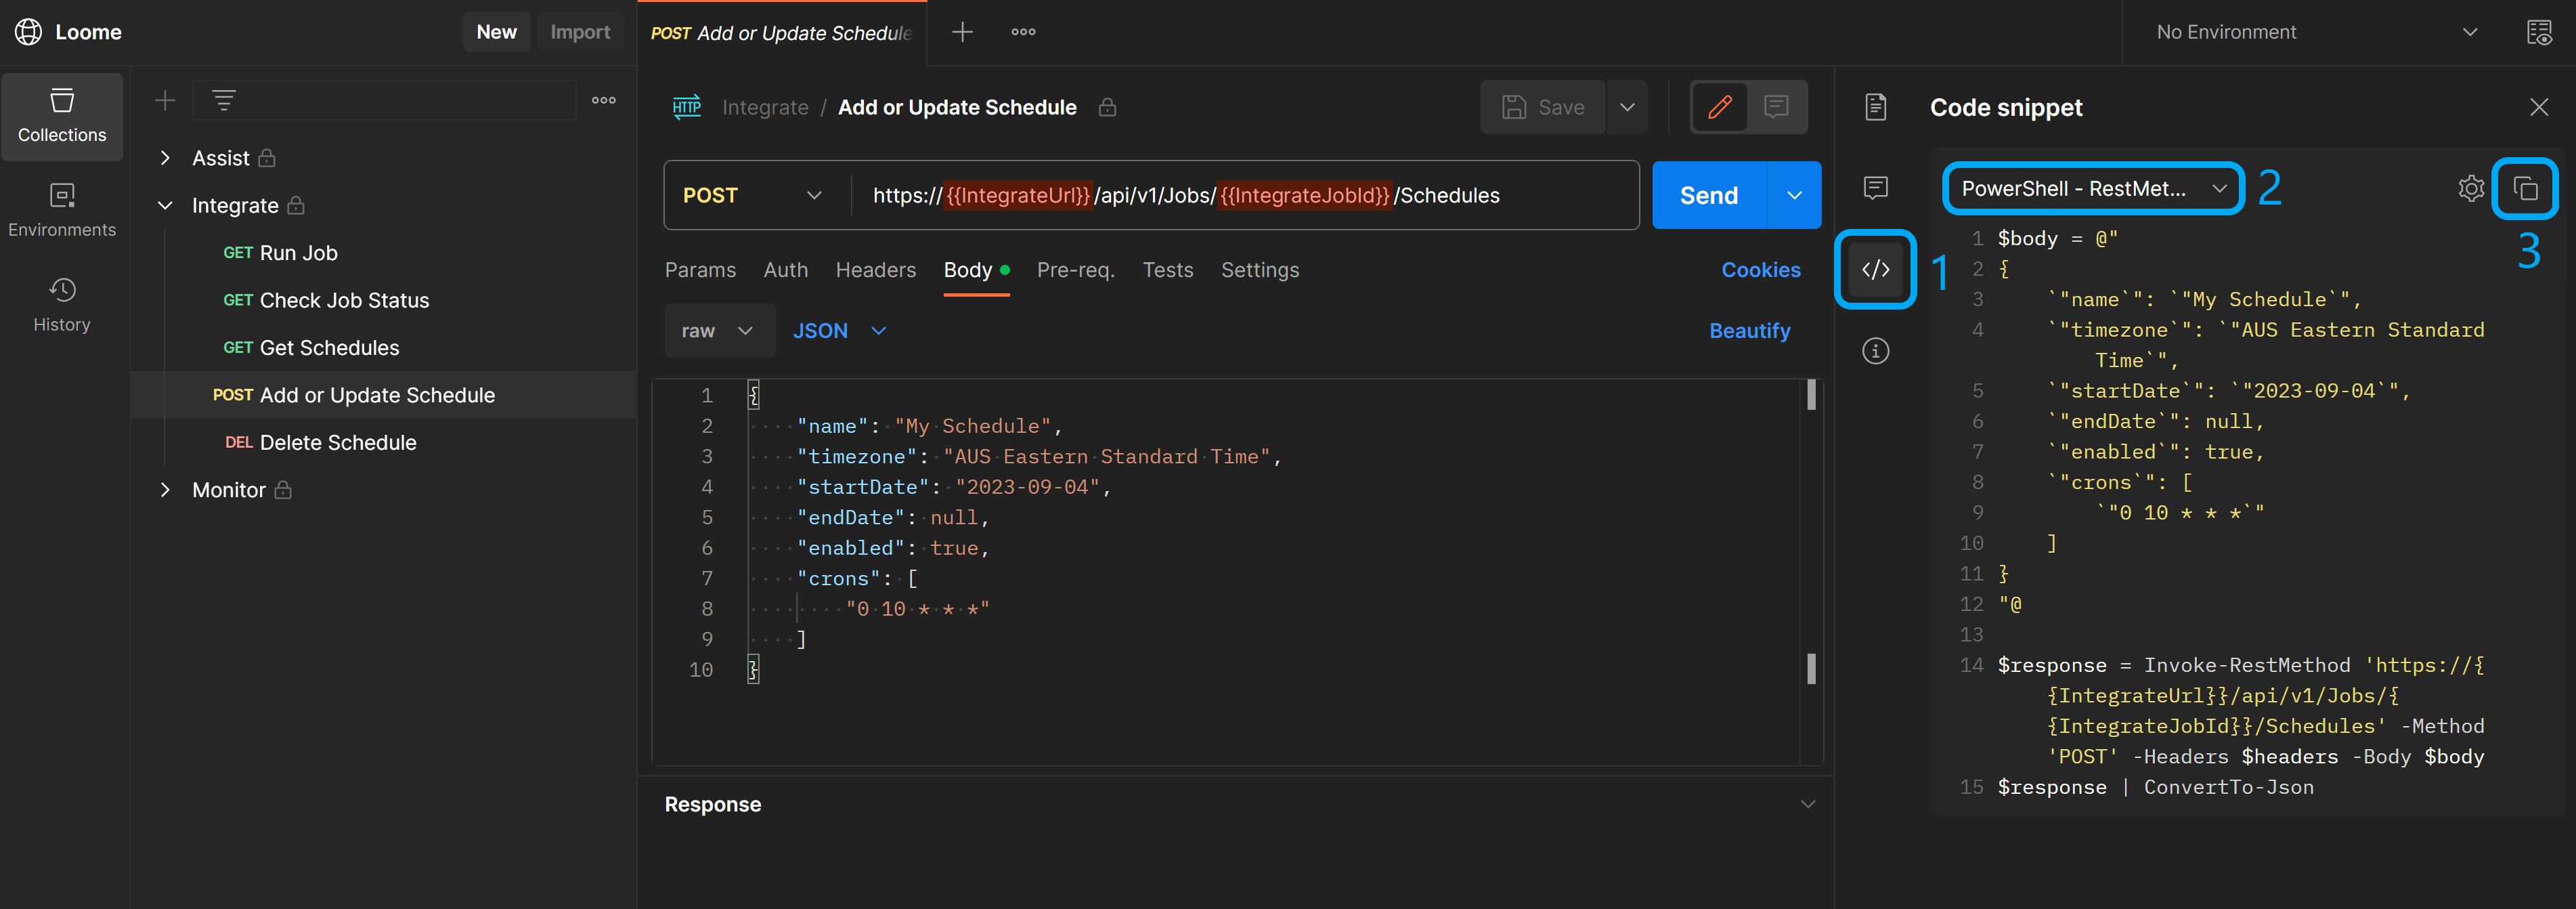Expand the Integrate collection item
The image size is (2576, 909).
point(165,205)
